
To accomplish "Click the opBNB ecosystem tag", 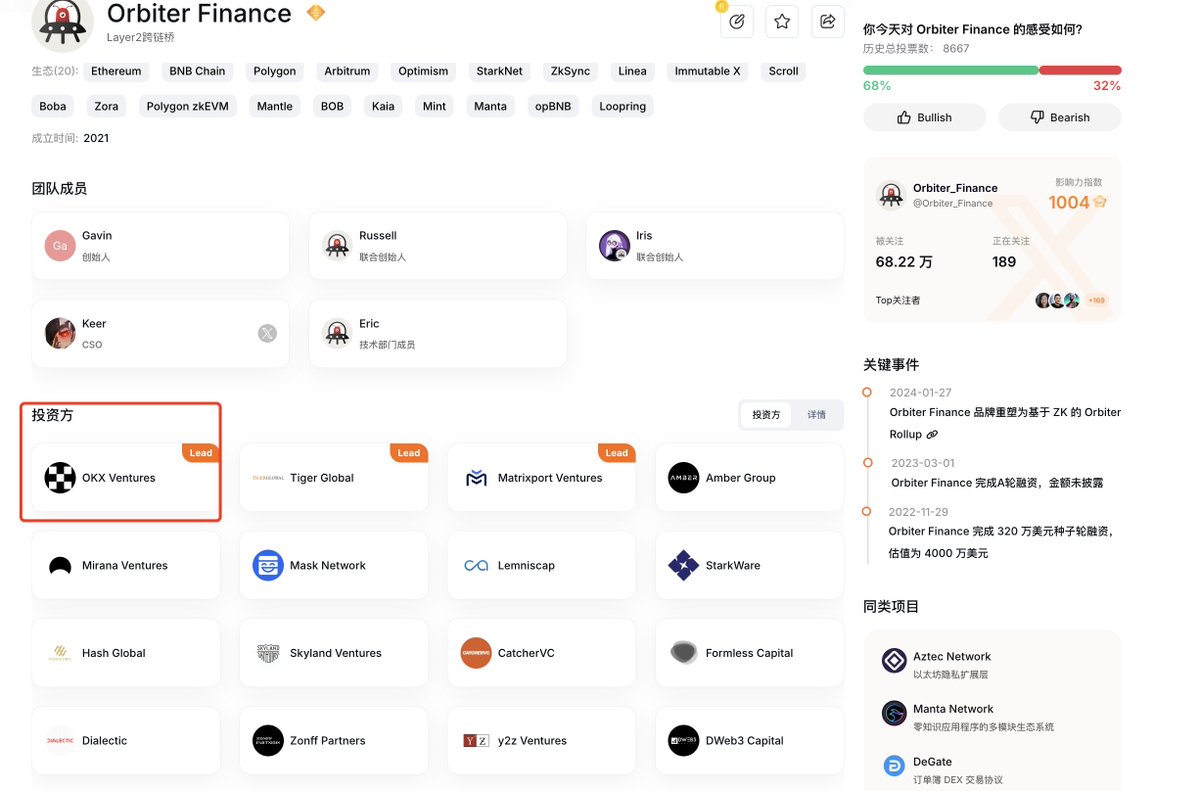I will (x=553, y=106).
